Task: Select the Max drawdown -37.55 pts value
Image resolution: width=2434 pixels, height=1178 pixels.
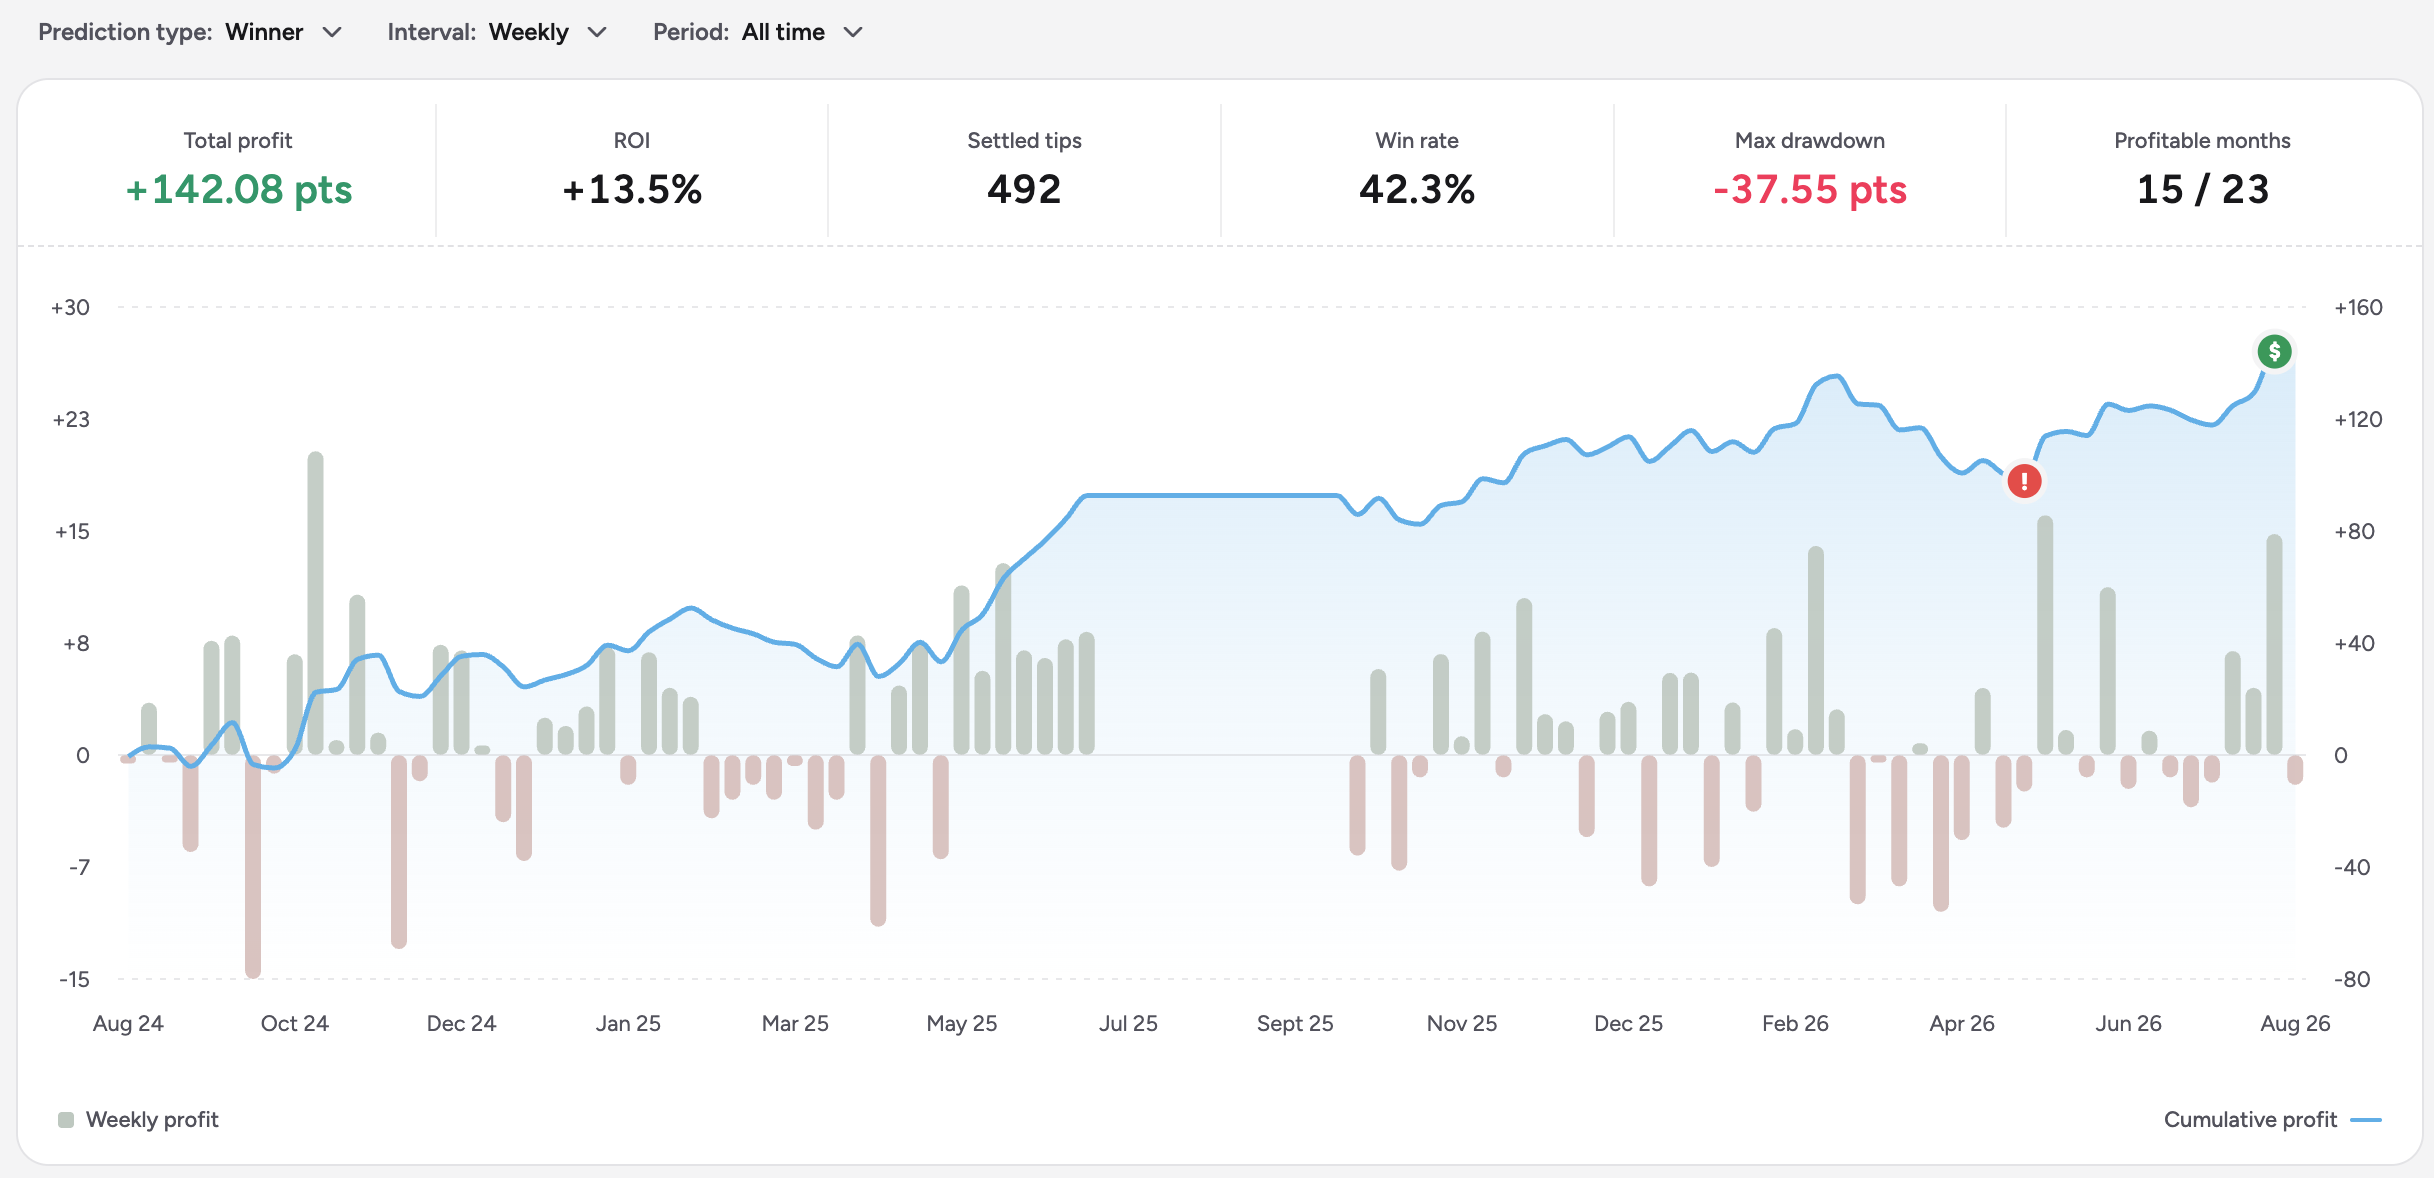Action: pos(1810,189)
